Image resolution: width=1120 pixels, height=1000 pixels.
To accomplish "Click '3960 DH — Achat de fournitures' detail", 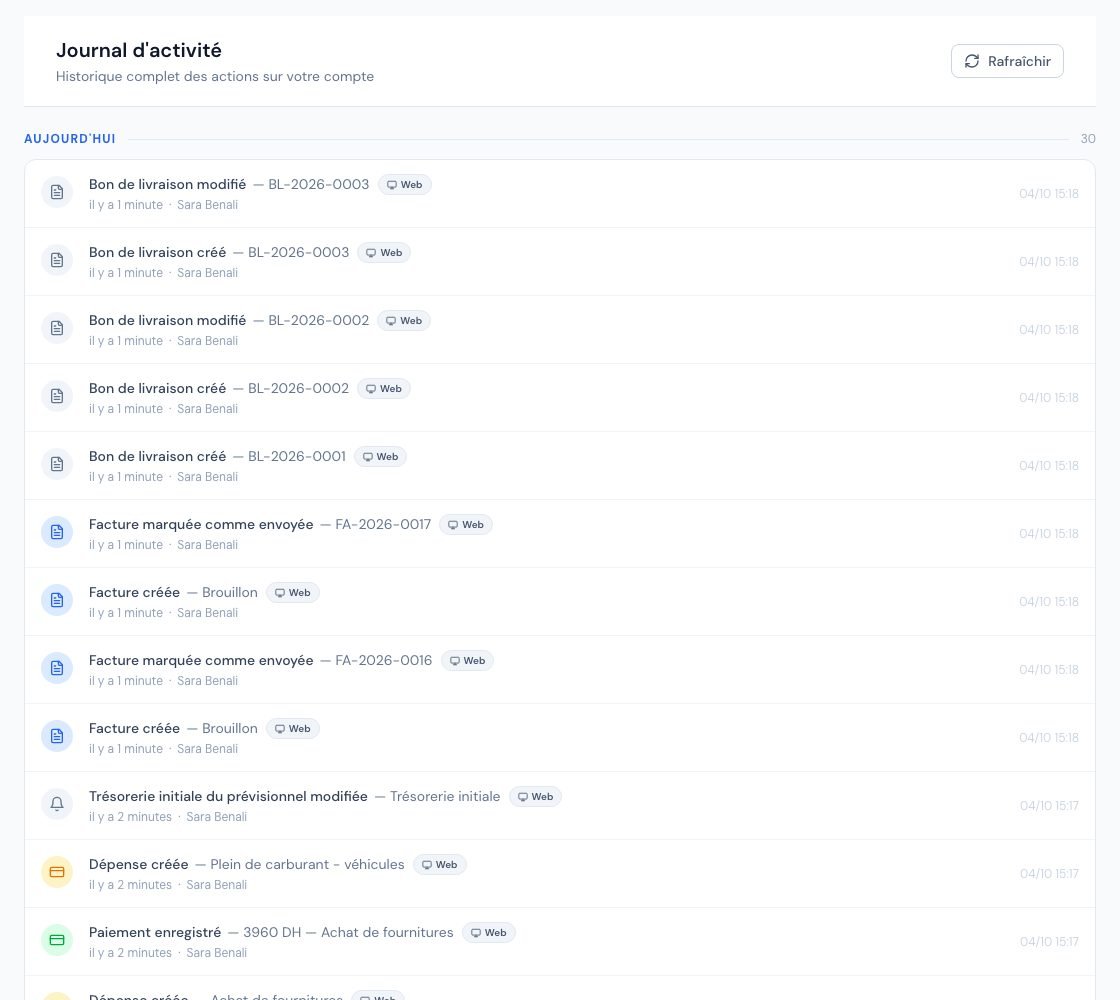I will coord(348,932).
